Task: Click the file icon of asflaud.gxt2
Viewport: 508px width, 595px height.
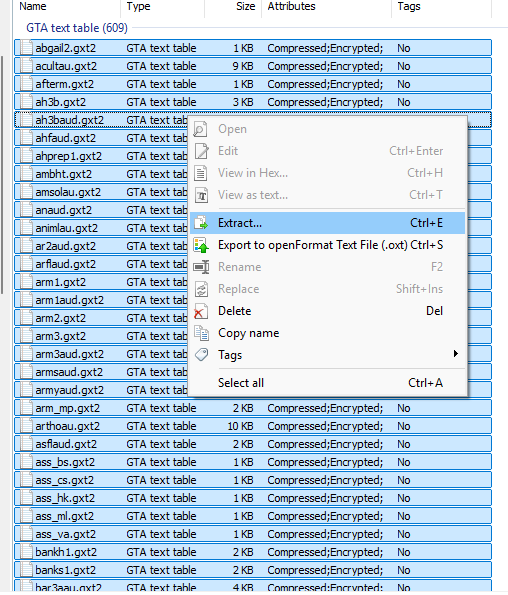Action: click(x=26, y=444)
